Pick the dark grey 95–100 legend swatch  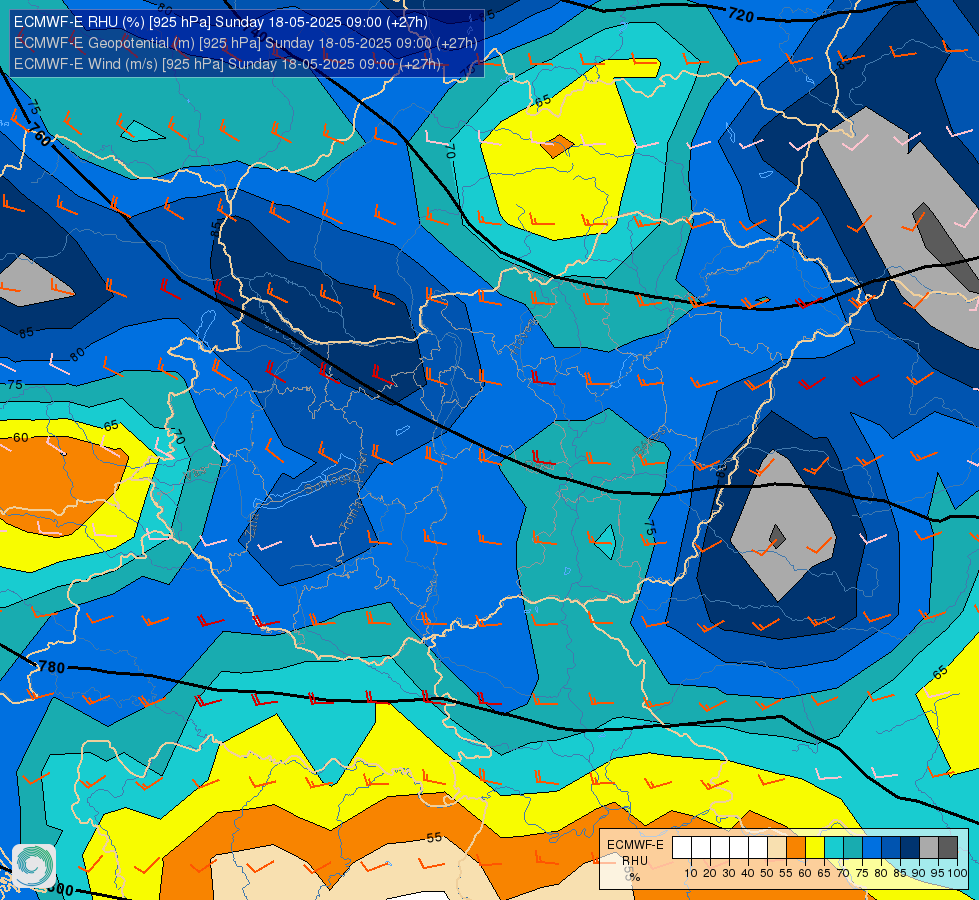click(948, 847)
